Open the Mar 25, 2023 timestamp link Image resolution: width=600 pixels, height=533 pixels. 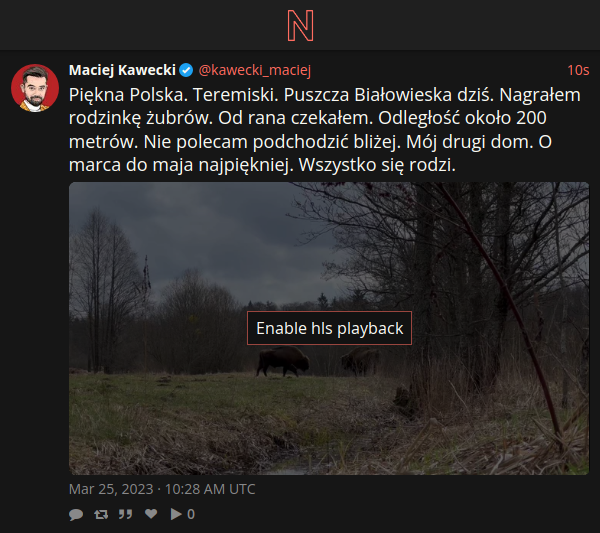point(162,489)
